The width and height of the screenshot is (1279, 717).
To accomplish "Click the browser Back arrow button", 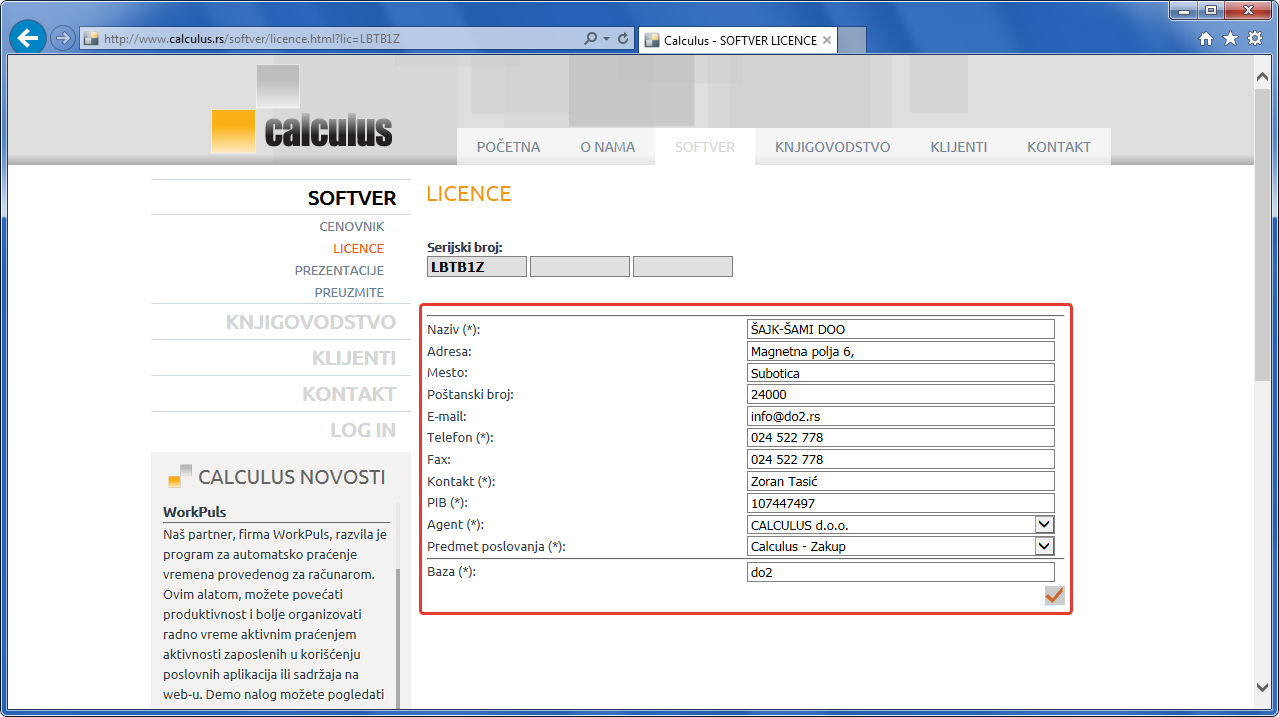I will pos(28,39).
